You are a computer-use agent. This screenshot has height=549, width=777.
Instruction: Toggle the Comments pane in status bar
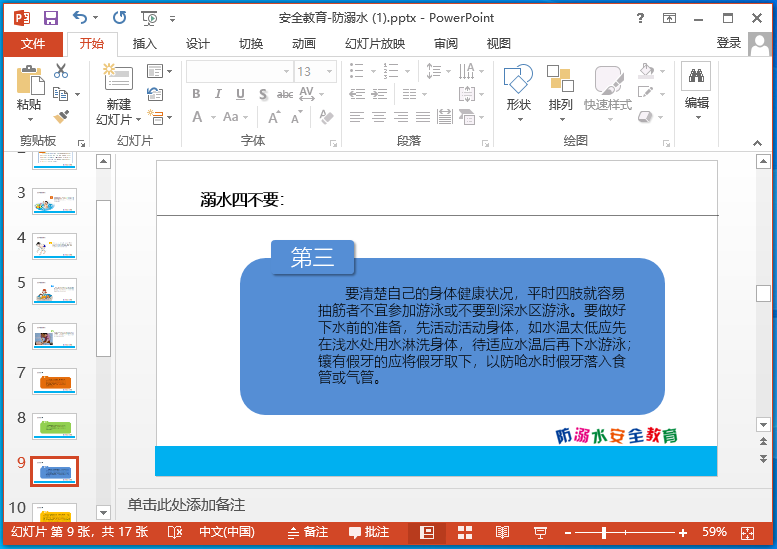pos(368,533)
